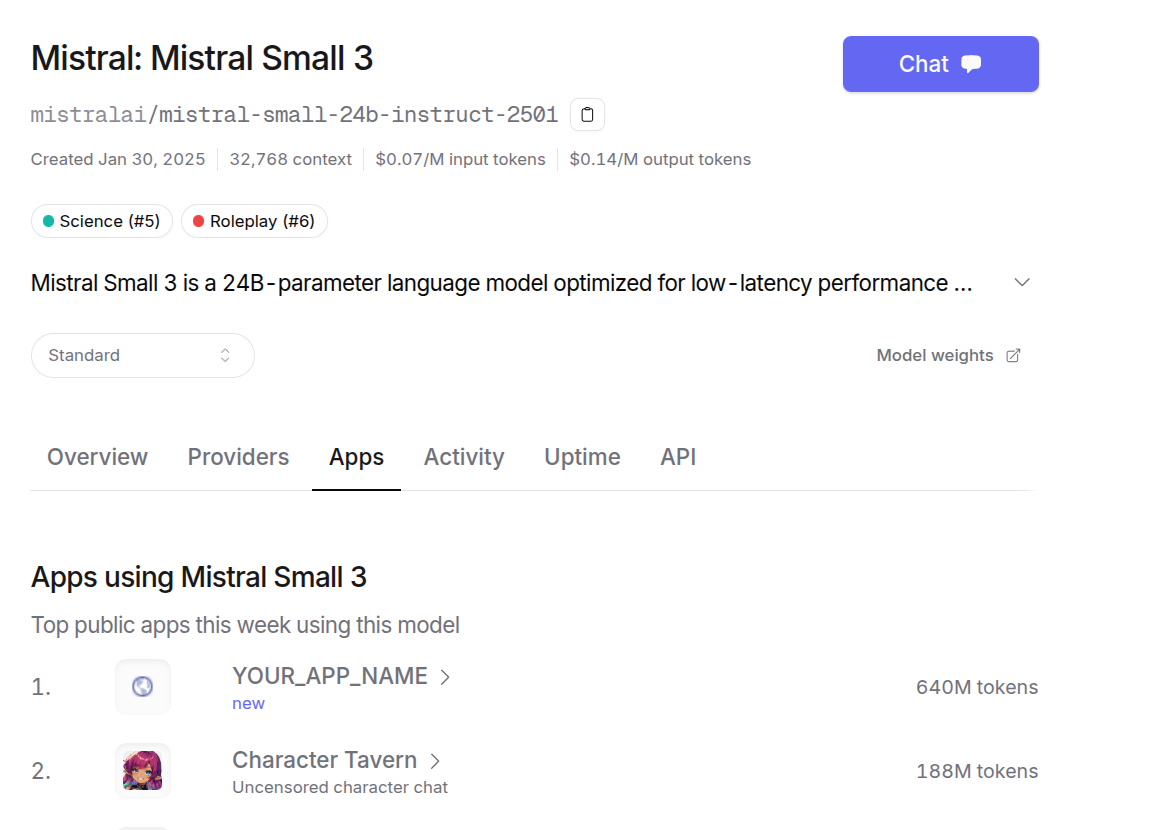Click the "640M tokens" value
Image resolution: width=1160 pixels, height=830 pixels.
(977, 687)
